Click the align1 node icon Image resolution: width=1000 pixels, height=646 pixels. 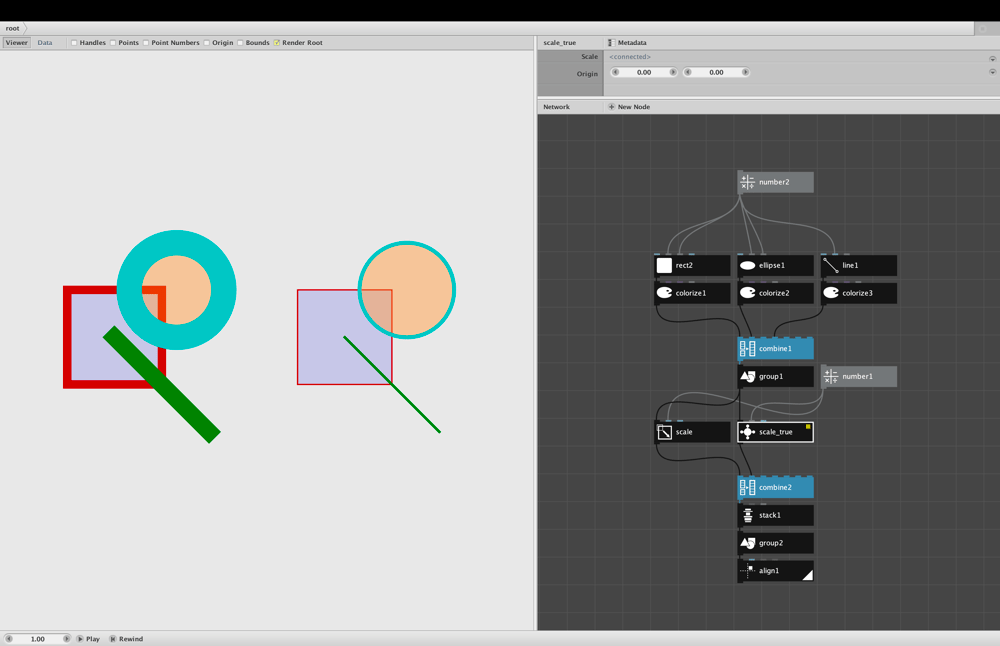(747, 571)
